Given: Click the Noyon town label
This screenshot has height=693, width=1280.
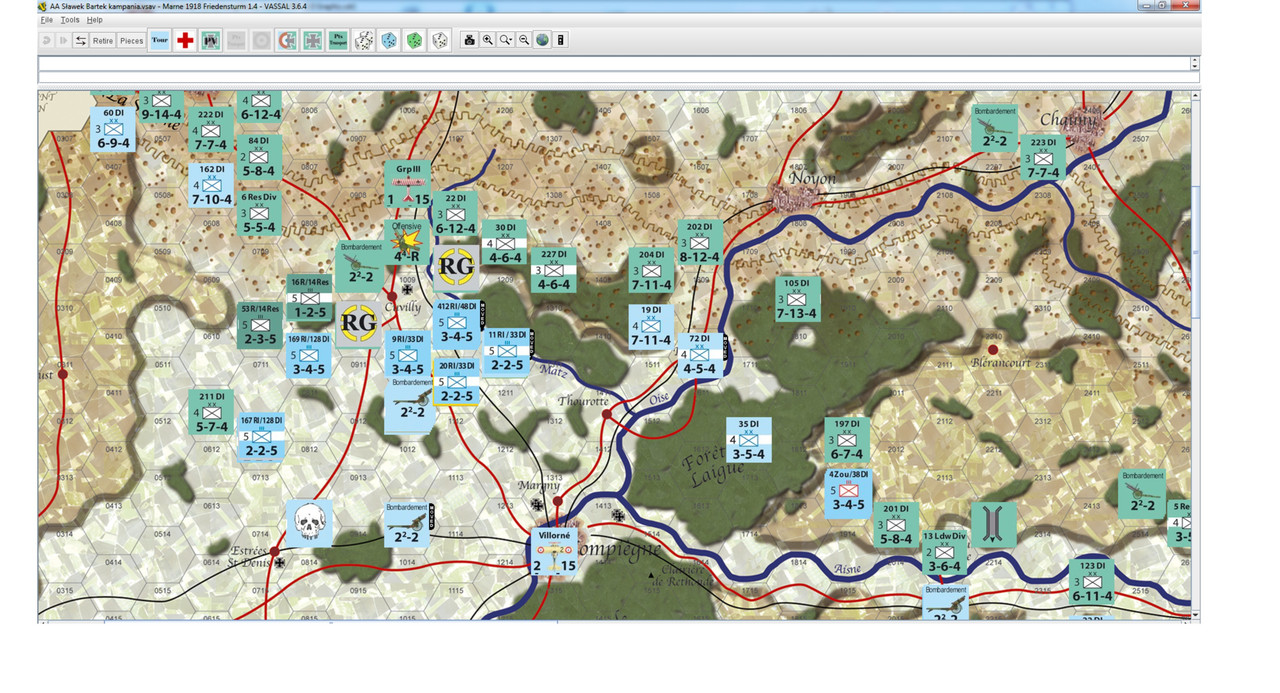Looking at the screenshot, I should tap(811, 179).
